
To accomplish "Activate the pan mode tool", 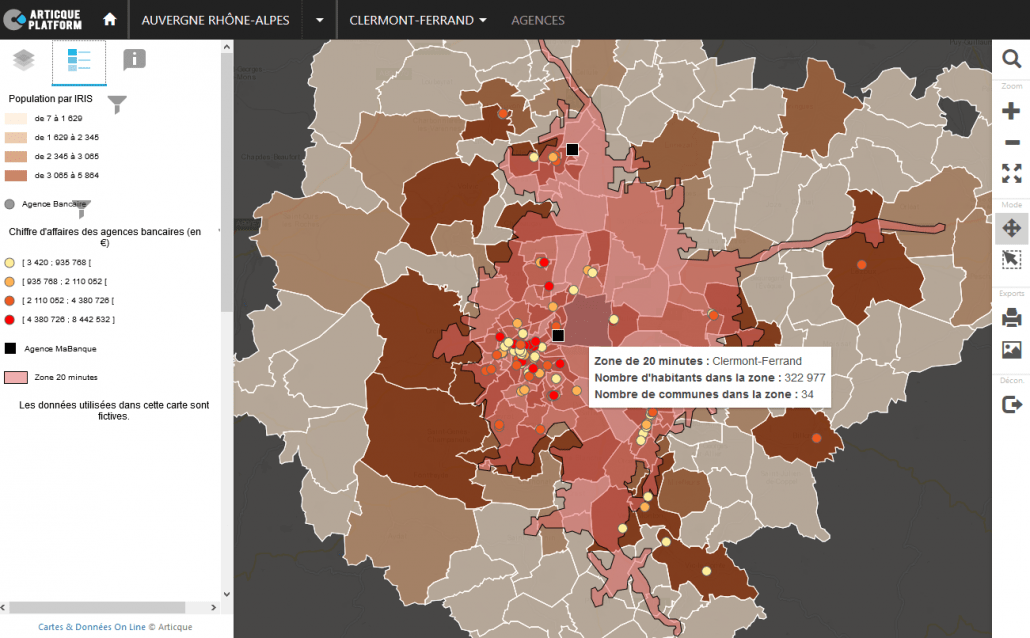I will (1011, 228).
